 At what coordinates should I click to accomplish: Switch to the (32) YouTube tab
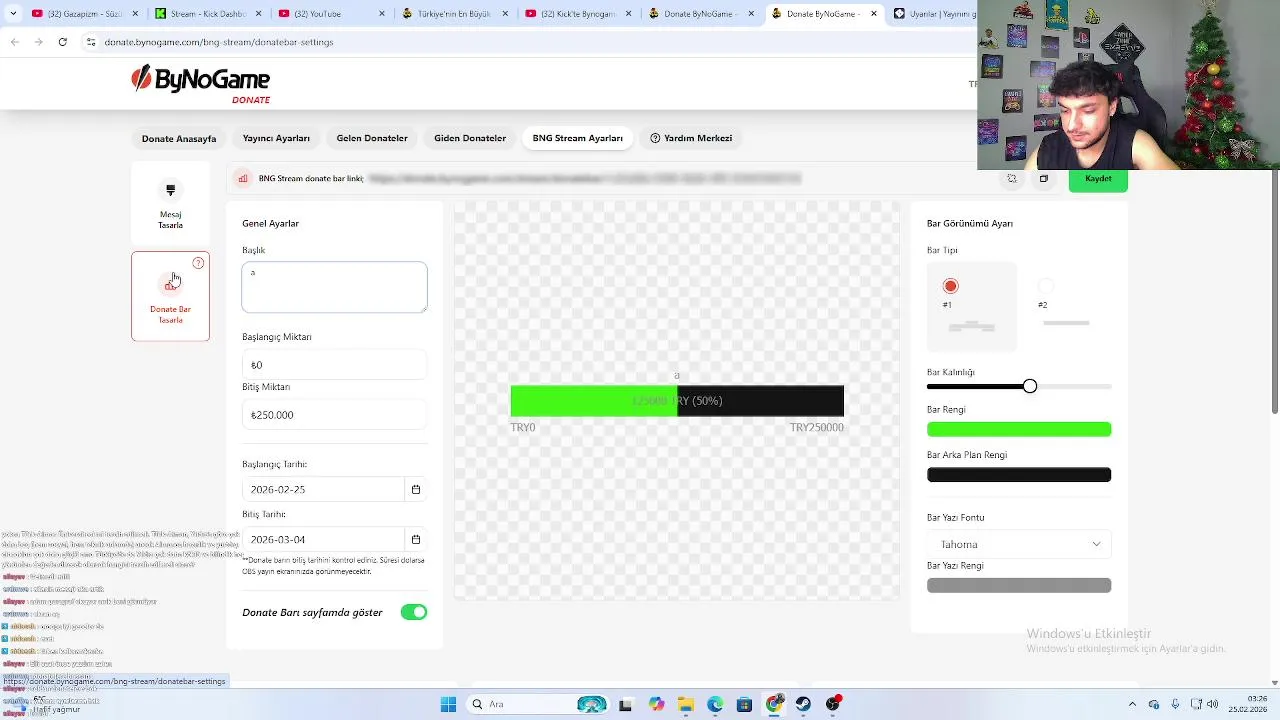pyautogui.click(x=329, y=14)
